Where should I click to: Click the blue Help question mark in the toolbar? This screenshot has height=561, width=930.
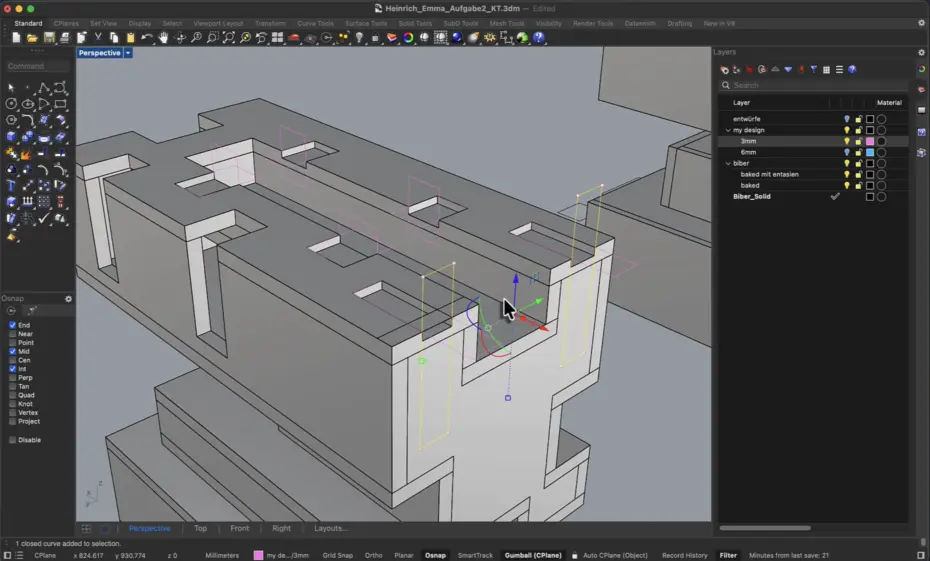pyautogui.click(x=539, y=37)
